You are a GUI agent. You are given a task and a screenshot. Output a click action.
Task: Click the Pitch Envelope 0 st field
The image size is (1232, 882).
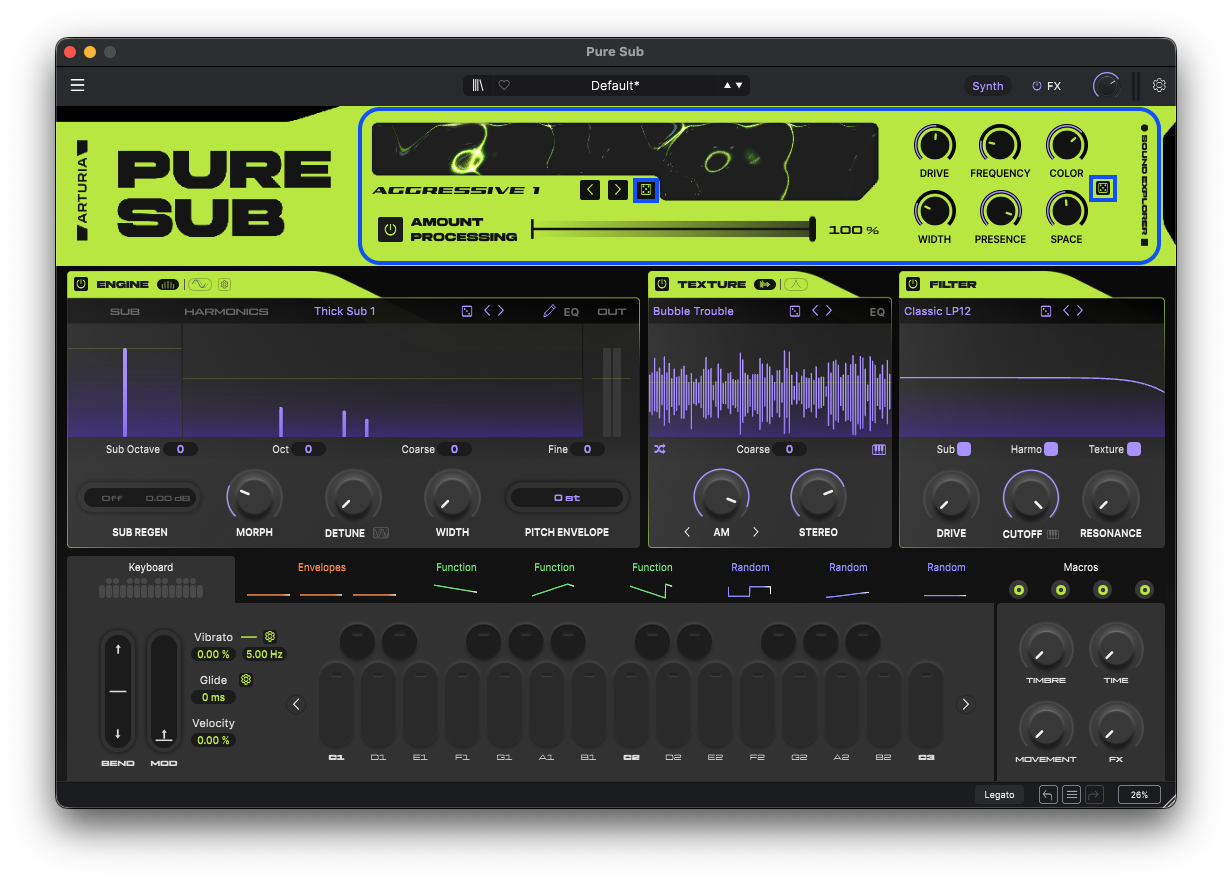[566, 497]
